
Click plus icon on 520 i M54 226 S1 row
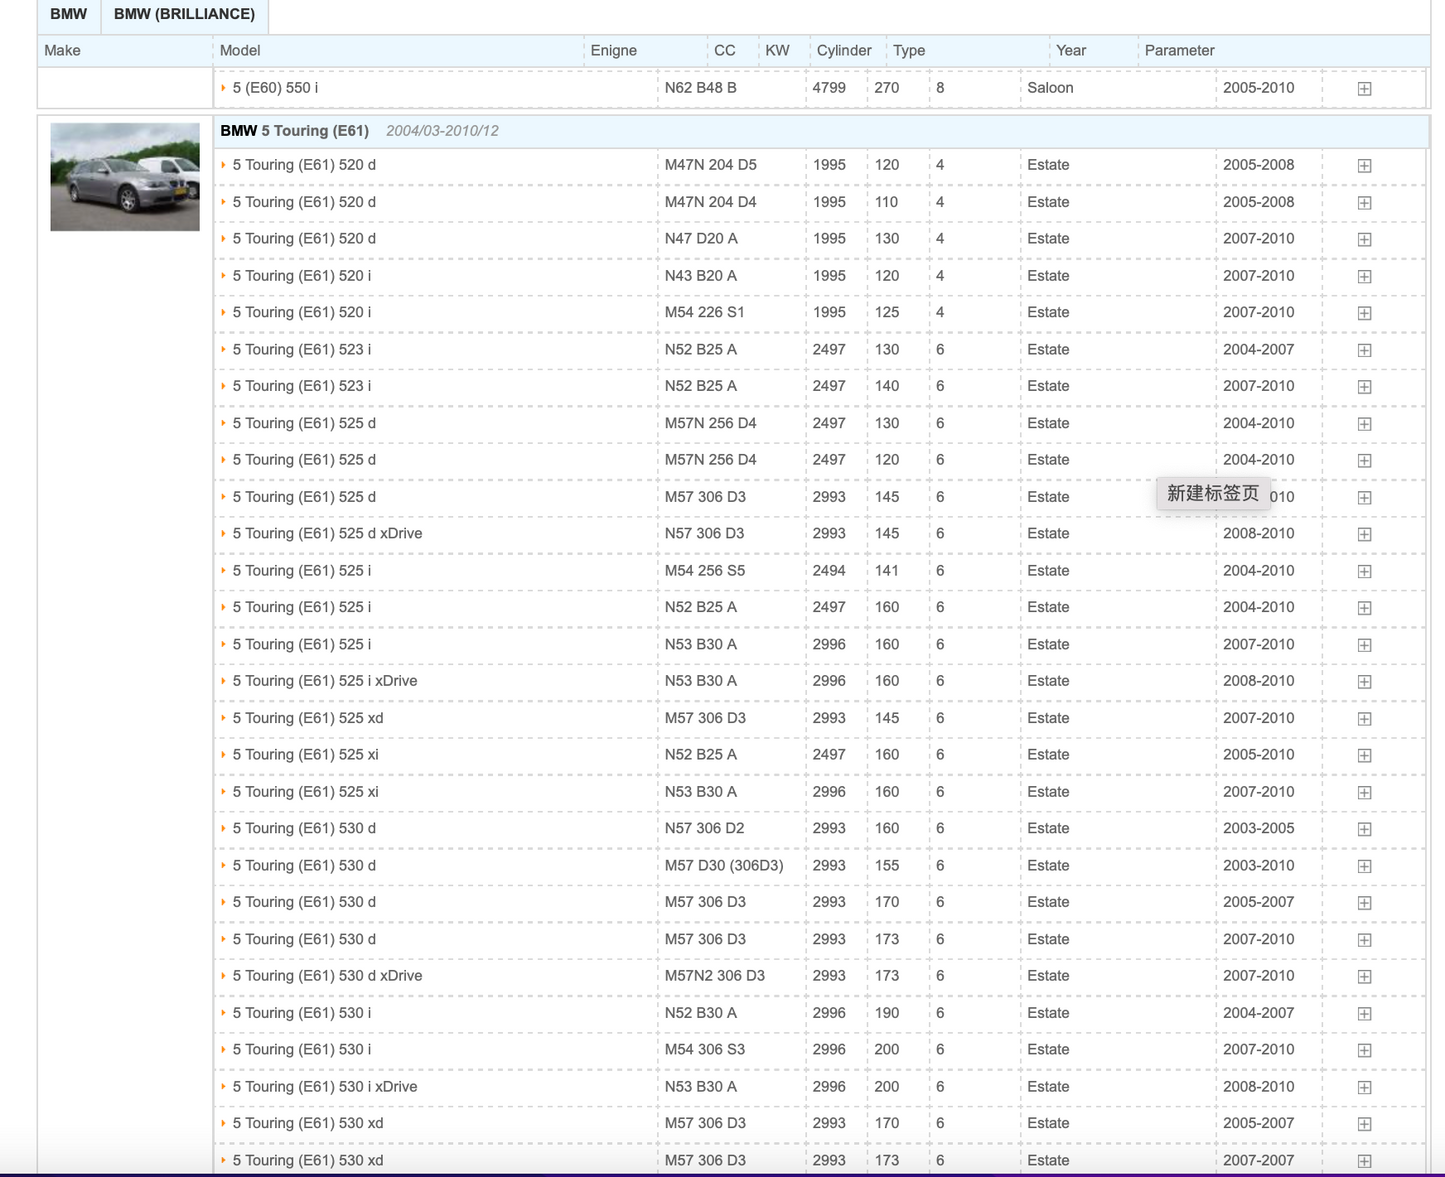[x=1364, y=313]
